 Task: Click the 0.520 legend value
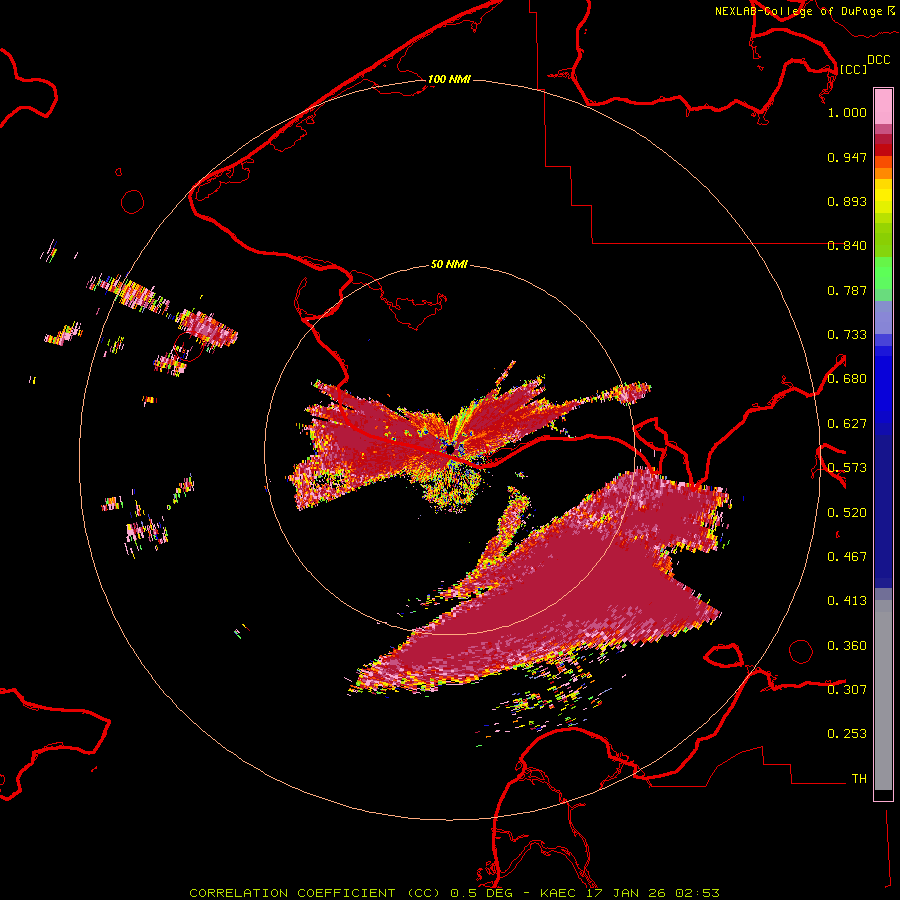pyautogui.click(x=847, y=513)
